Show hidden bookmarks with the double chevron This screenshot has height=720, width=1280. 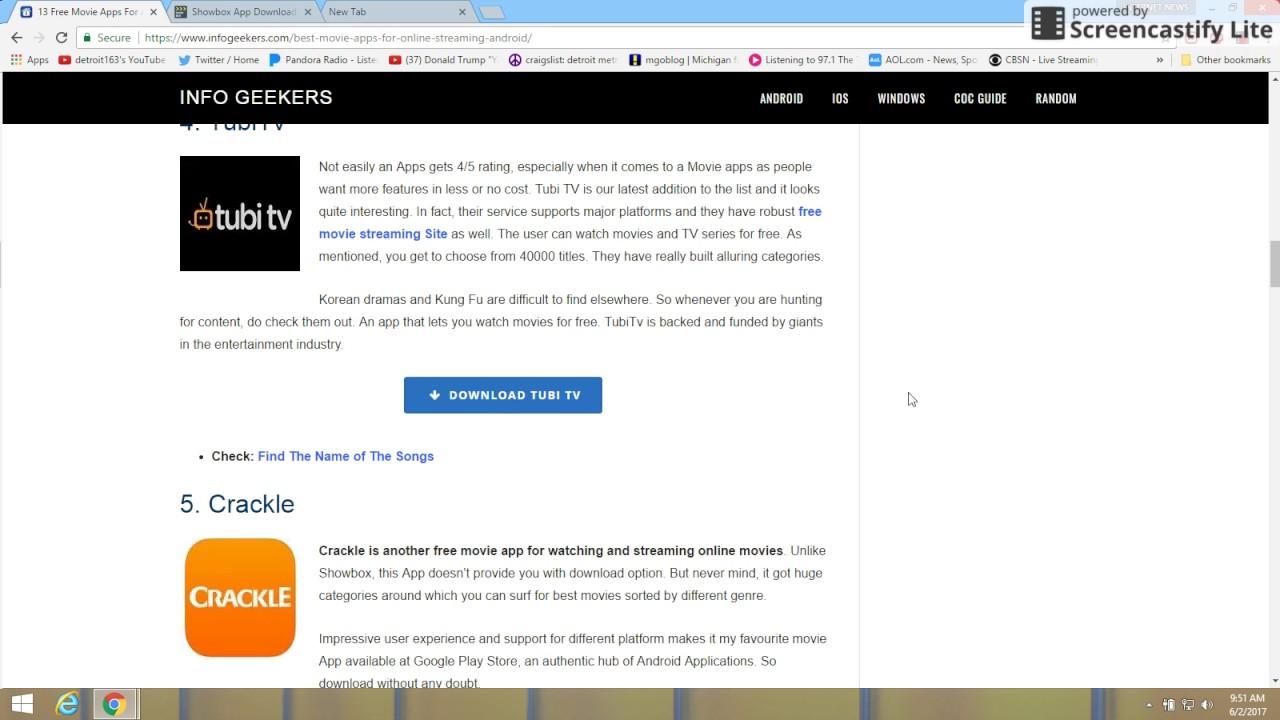pyautogui.click(x=1160, y=60)
